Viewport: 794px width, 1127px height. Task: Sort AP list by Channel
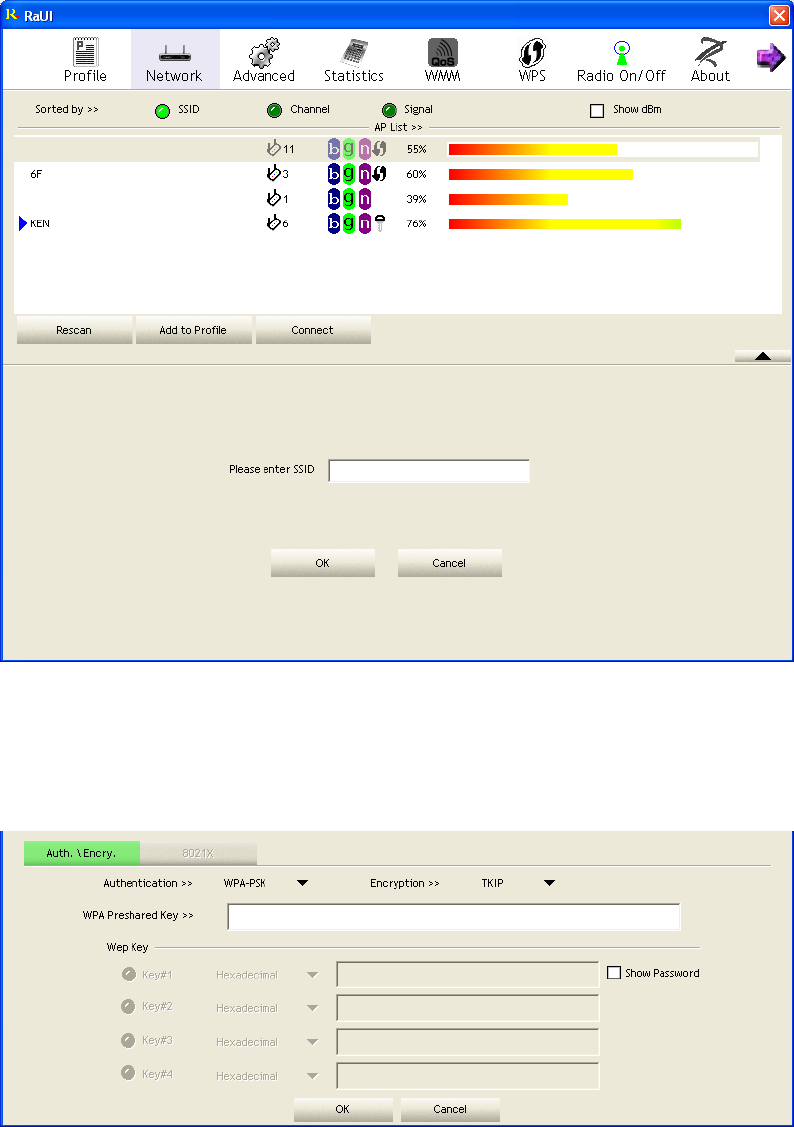(x=274, y=111)
